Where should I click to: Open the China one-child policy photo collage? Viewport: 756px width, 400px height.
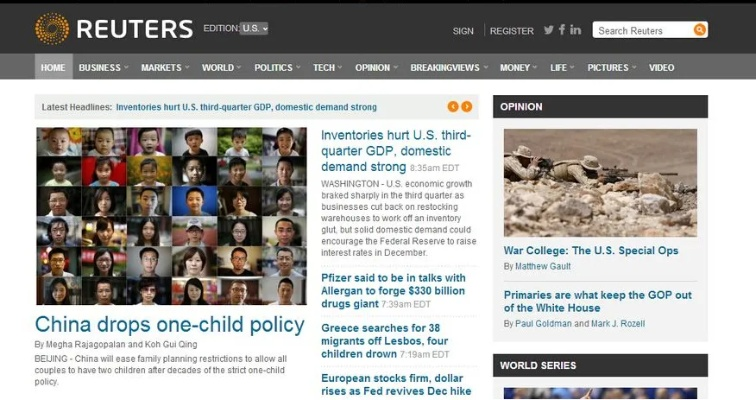[172, 216]
